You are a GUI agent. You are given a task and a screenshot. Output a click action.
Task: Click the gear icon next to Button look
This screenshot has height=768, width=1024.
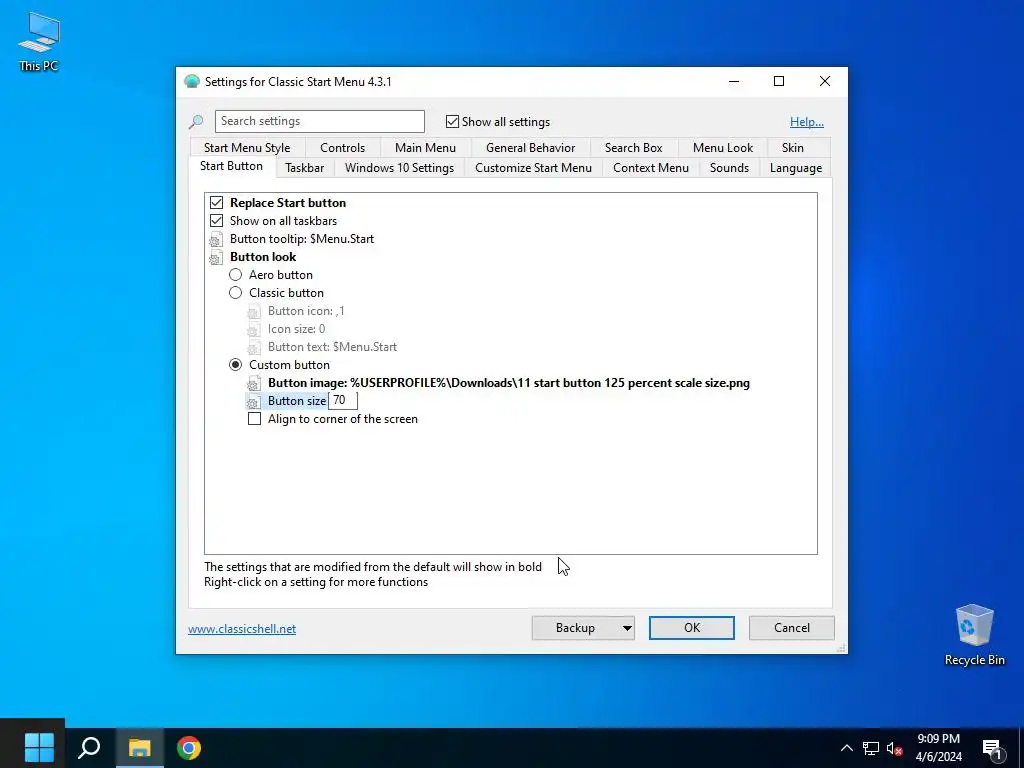click(x=216, y=257)
